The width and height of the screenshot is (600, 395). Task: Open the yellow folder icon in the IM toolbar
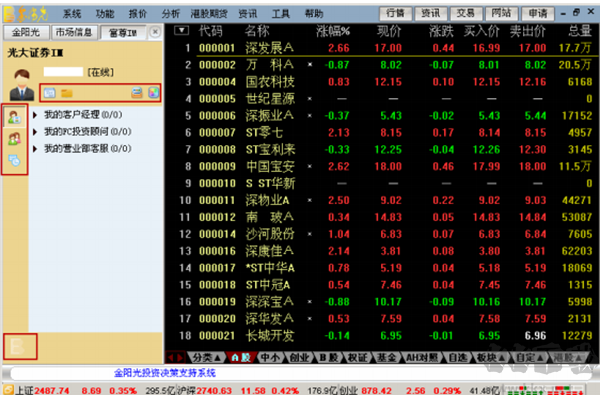coord(67,93)
